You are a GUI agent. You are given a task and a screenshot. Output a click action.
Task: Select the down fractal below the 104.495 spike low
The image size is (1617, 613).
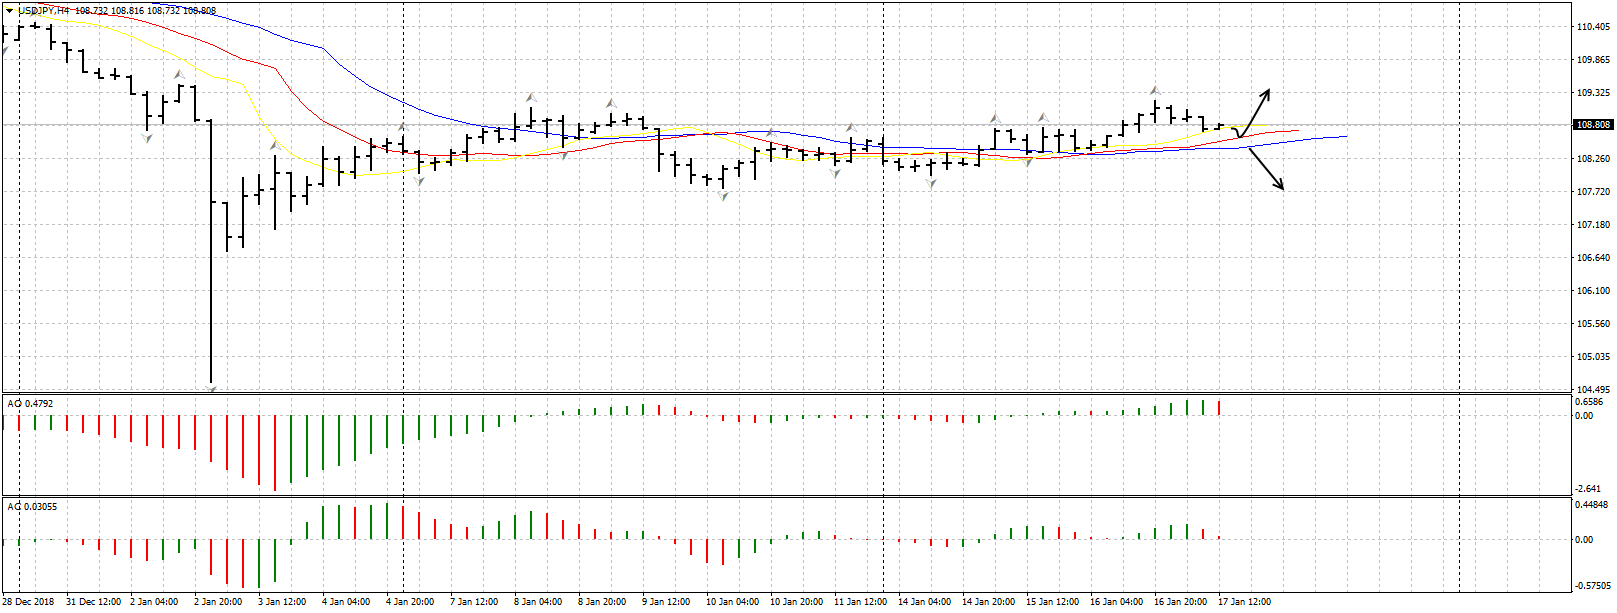(x=212, y=386)
